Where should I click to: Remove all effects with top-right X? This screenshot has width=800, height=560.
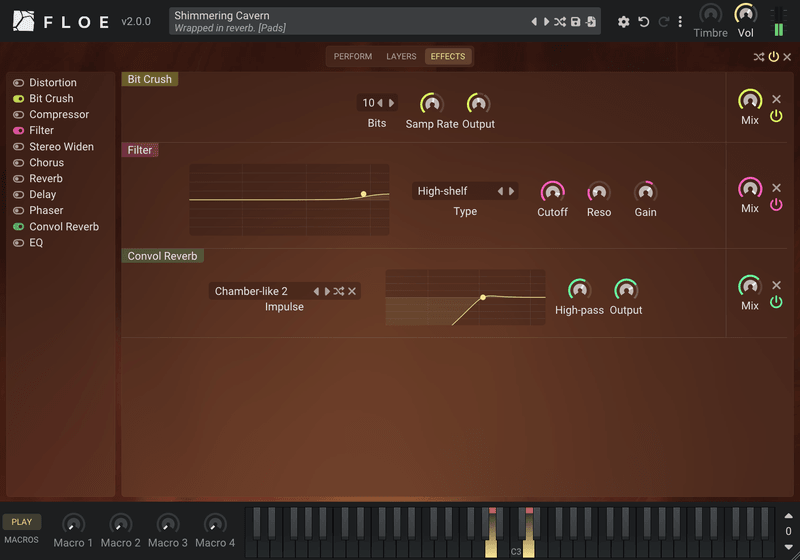(x=787, y=57)
